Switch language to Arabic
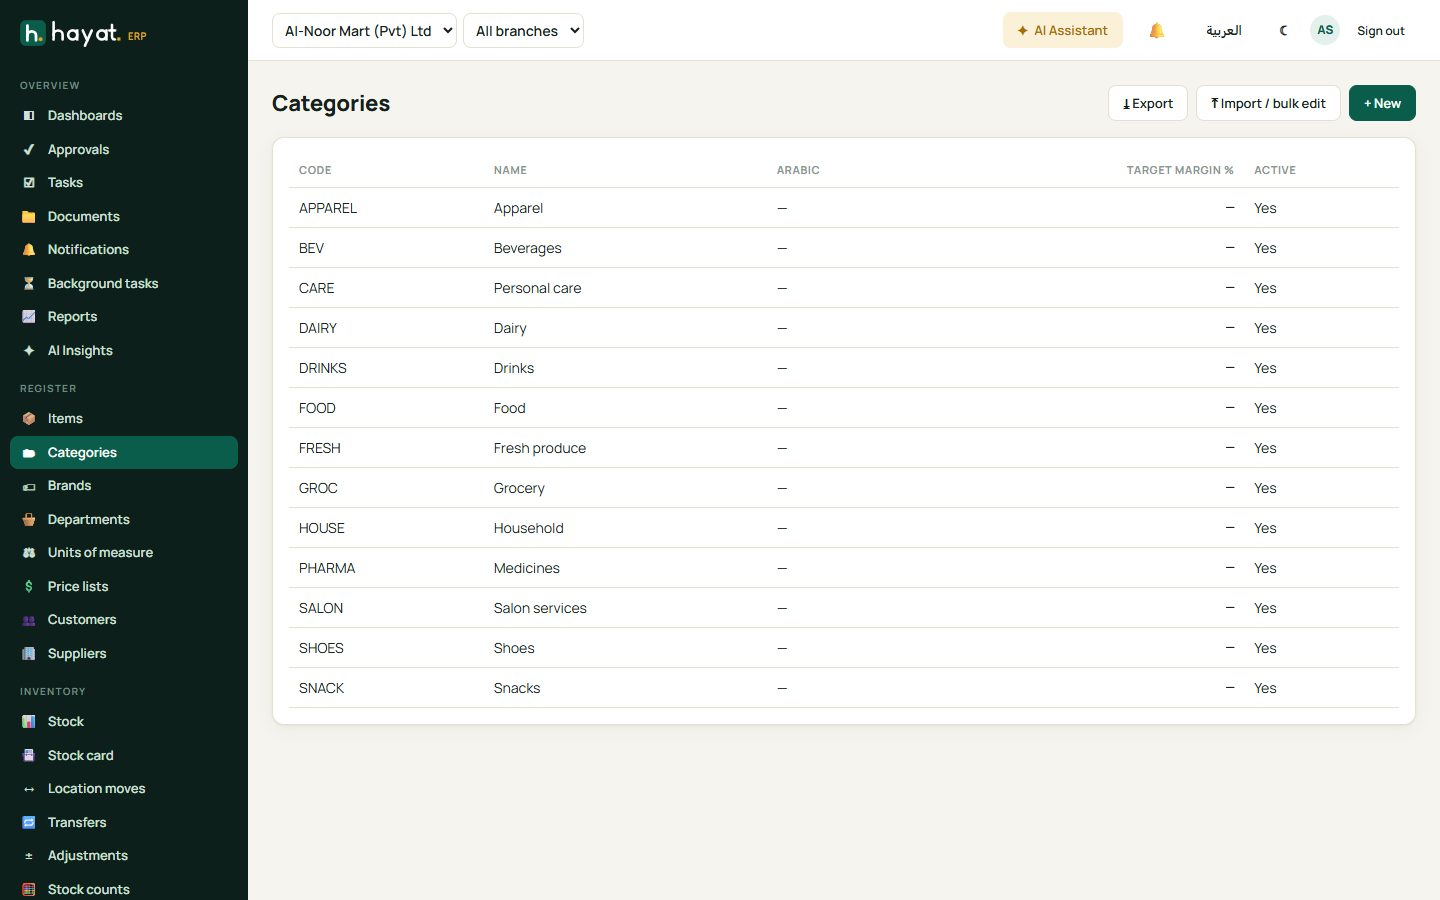Viewport: 1440px width, 900px height. 1223,31
